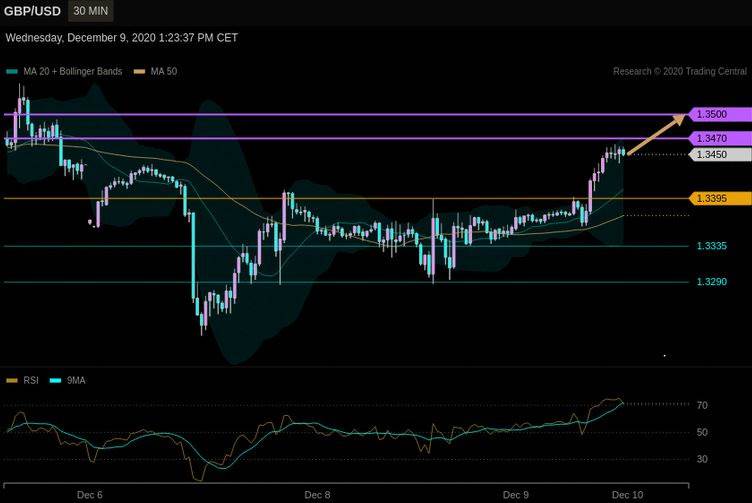Click the GBP/USD pair title
The image size is (752, 503).
click(32, 11)
